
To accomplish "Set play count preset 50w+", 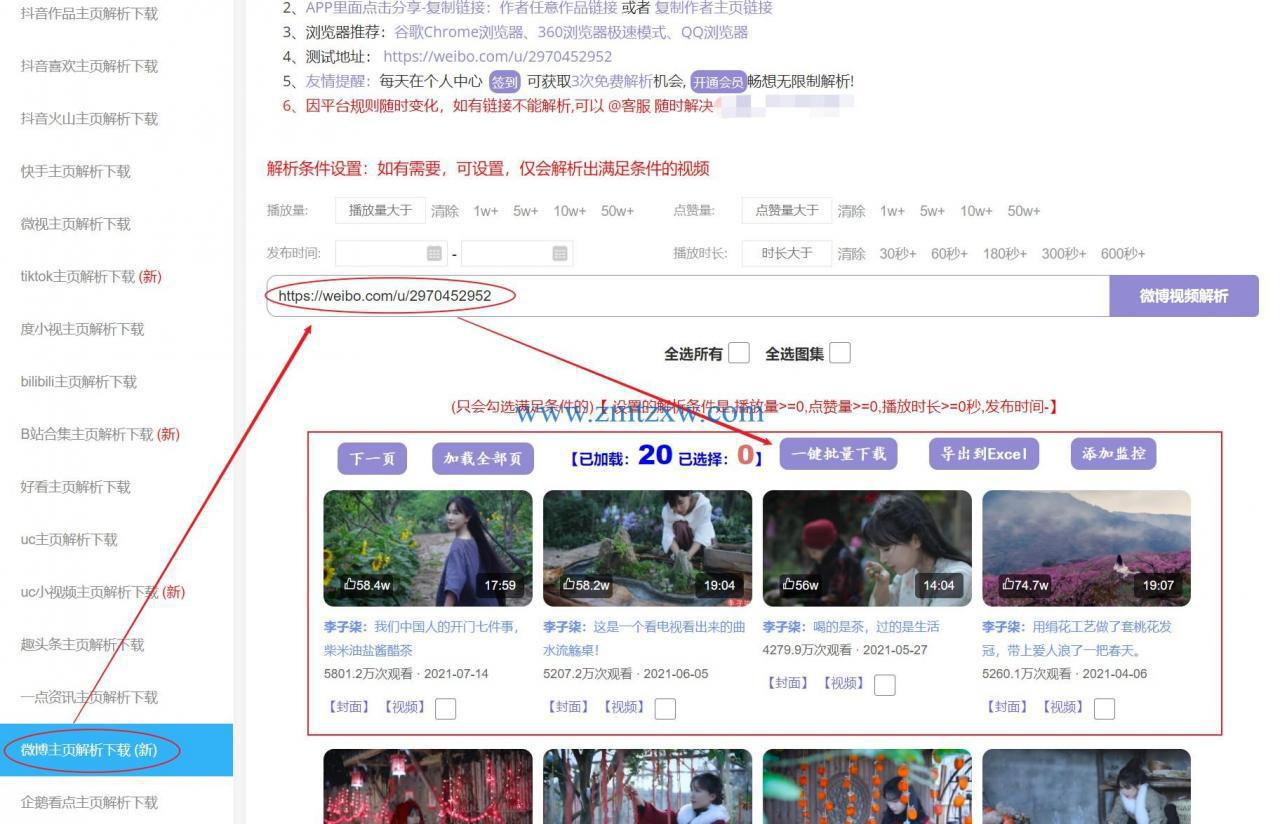I will pos(617,211).
